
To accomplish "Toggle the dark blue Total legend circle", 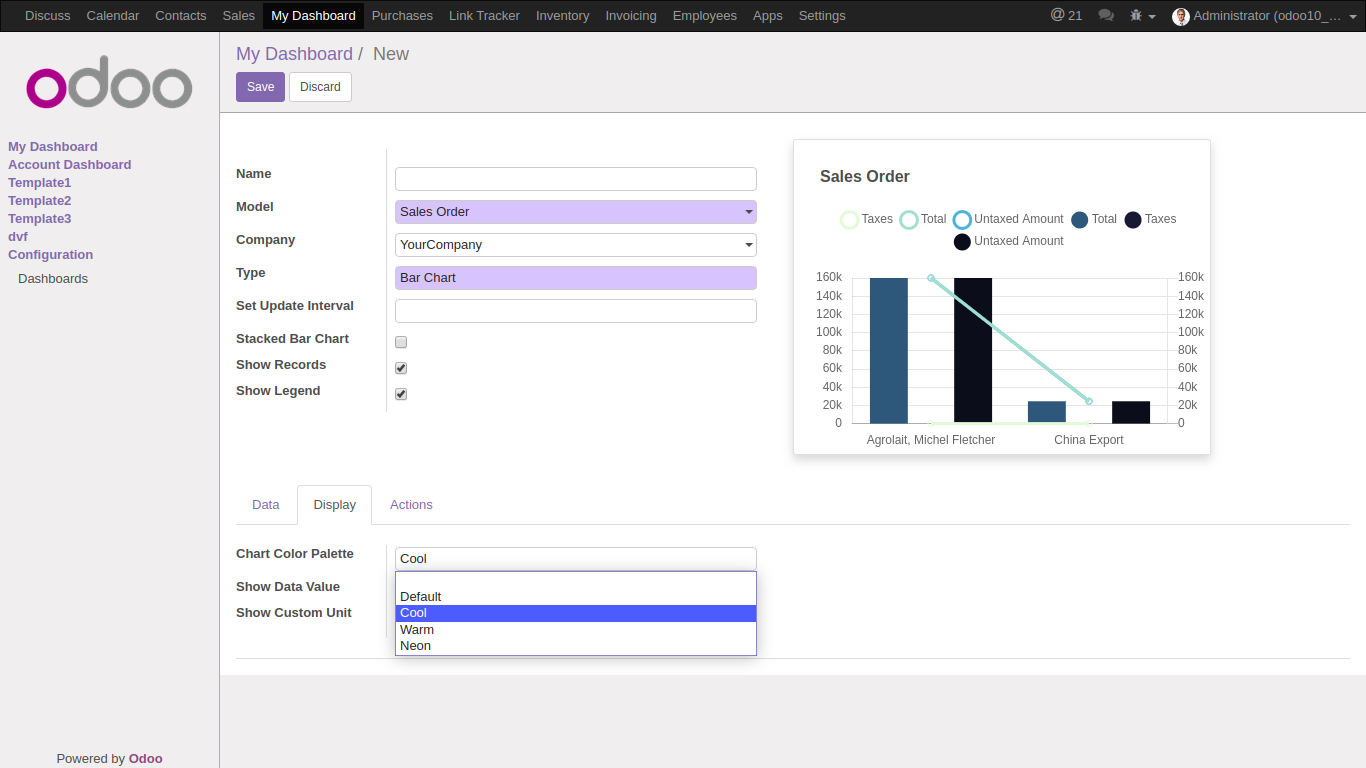I will tap(1079, 220).
